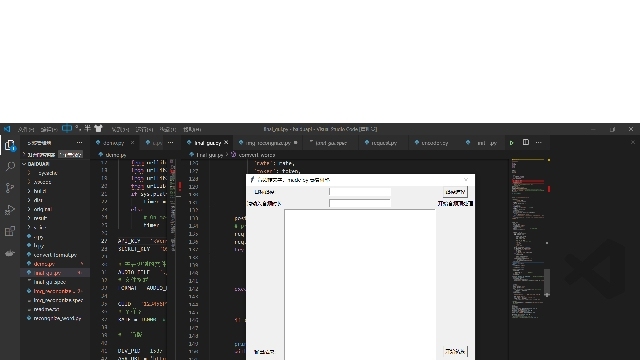640x360 pixels.
Task: Close the final_gui.py tab
Action: [226, 142]
